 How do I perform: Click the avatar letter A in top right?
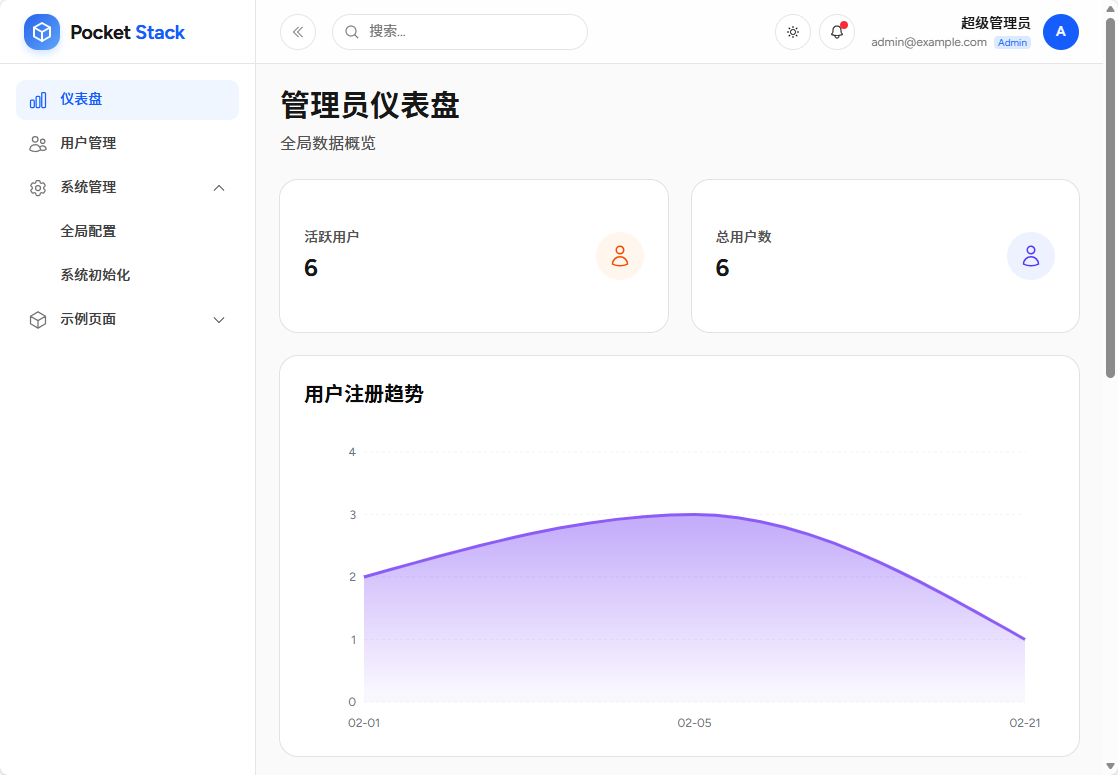pos(1061,31)
